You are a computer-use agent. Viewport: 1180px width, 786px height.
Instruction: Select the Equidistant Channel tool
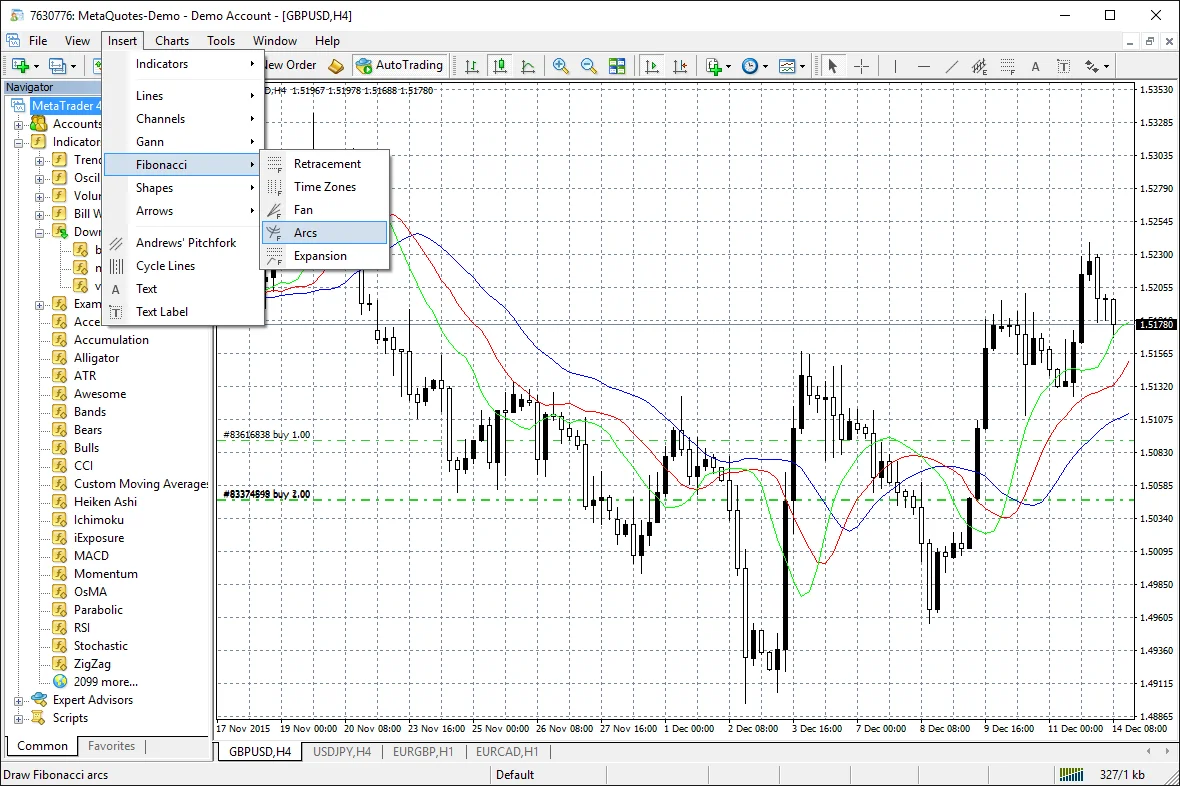(978, 66)
